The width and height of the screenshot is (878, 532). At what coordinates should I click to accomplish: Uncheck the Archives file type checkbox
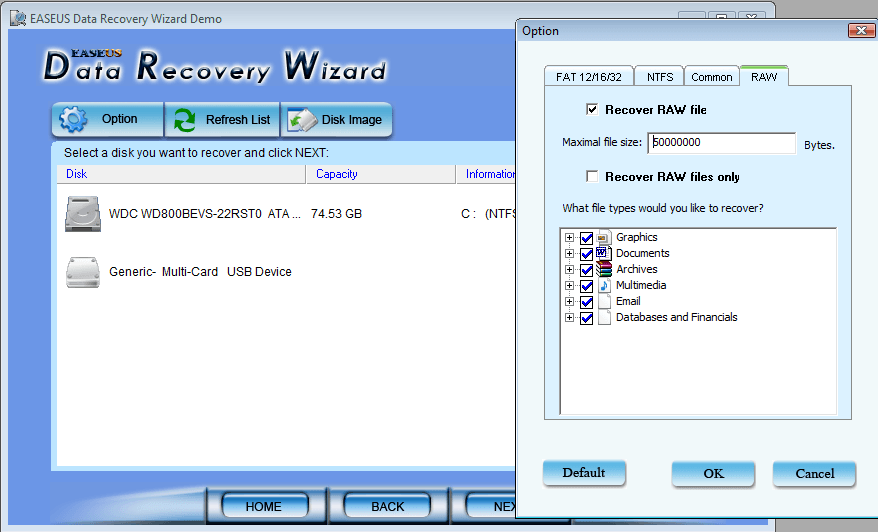[x=586, y=270]
